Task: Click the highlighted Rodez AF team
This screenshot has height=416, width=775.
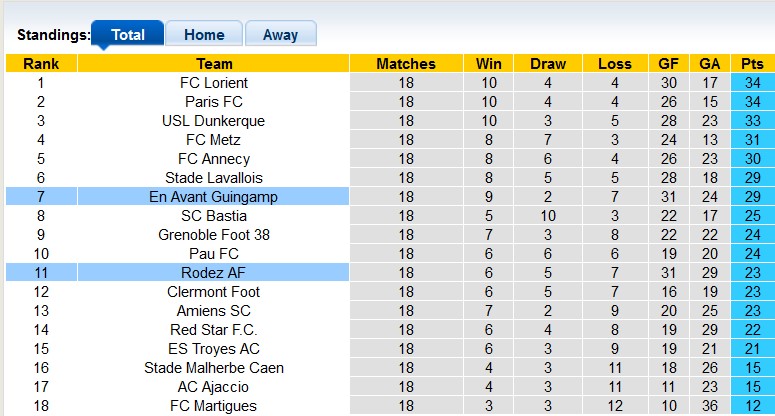Action: coord(214,273)
